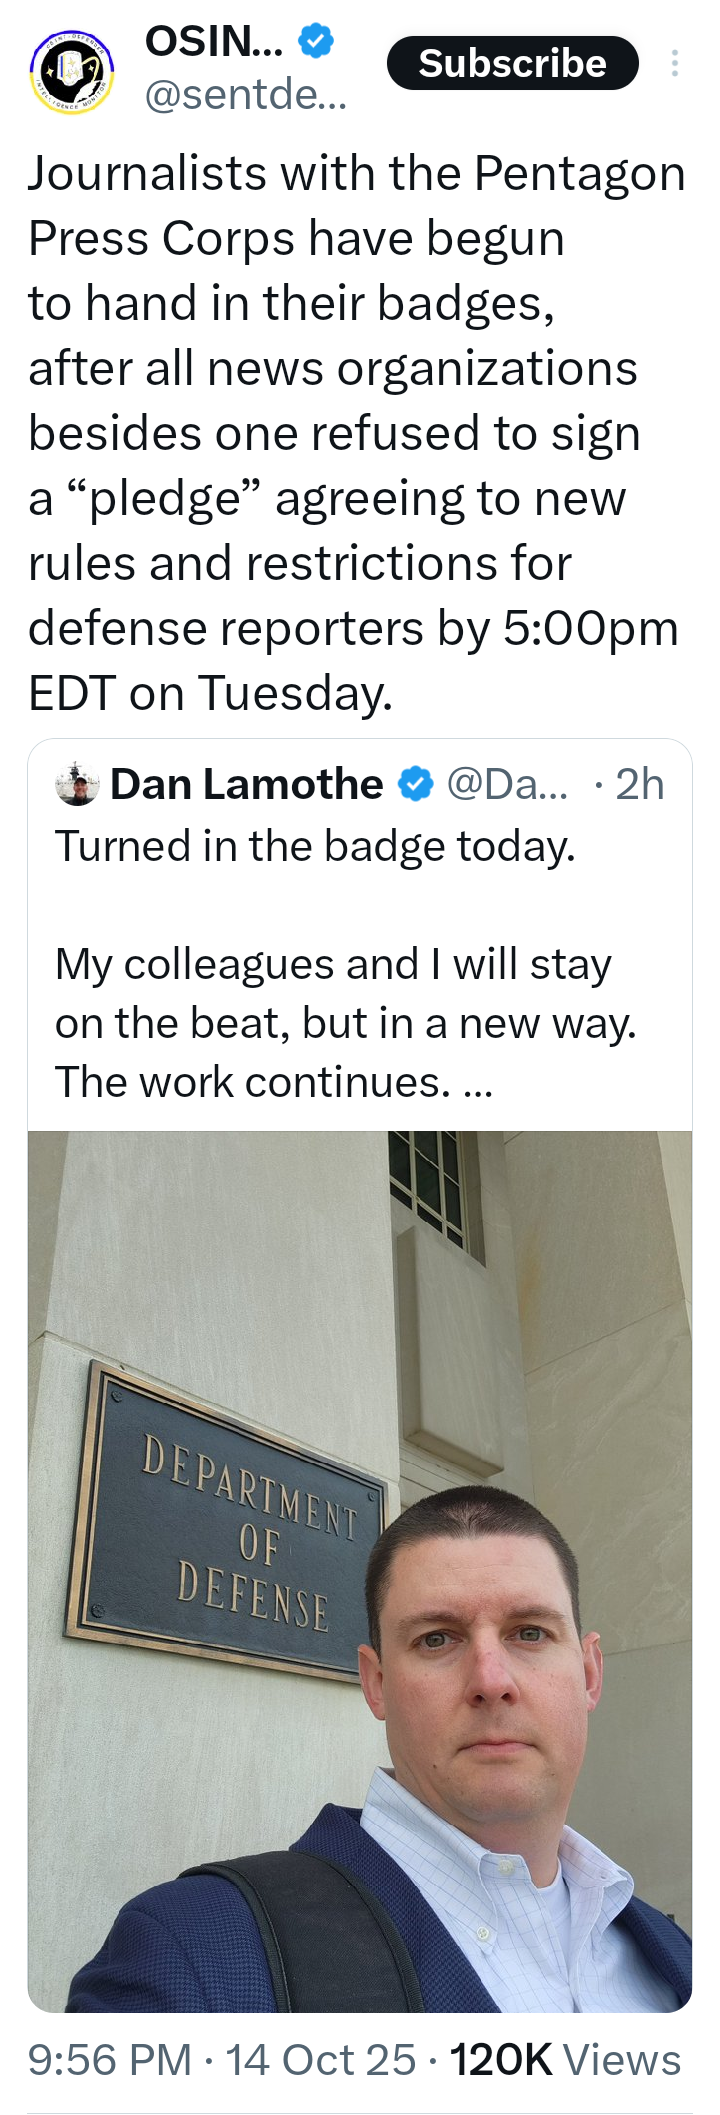Open the @sentde... handle link
720x2115 pixels.
click(x=246, y=95)
